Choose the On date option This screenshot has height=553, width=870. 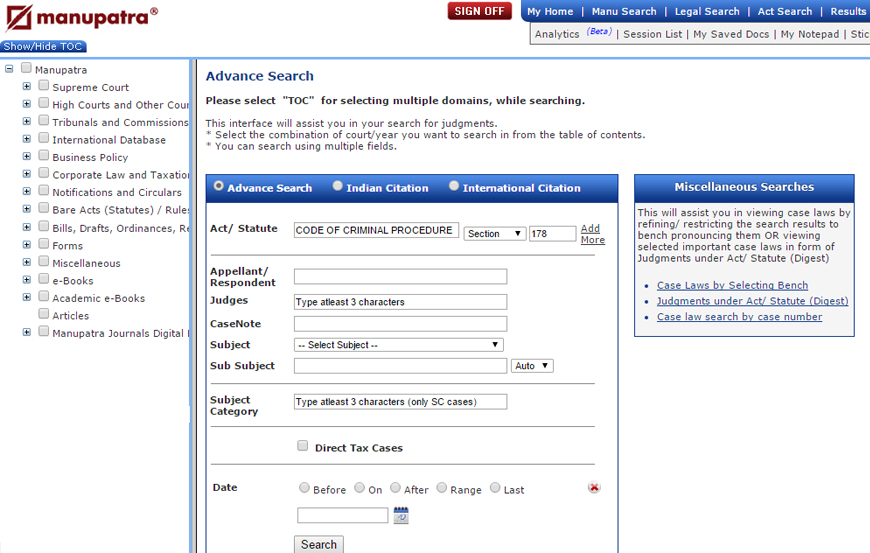[x=360, y=488]
